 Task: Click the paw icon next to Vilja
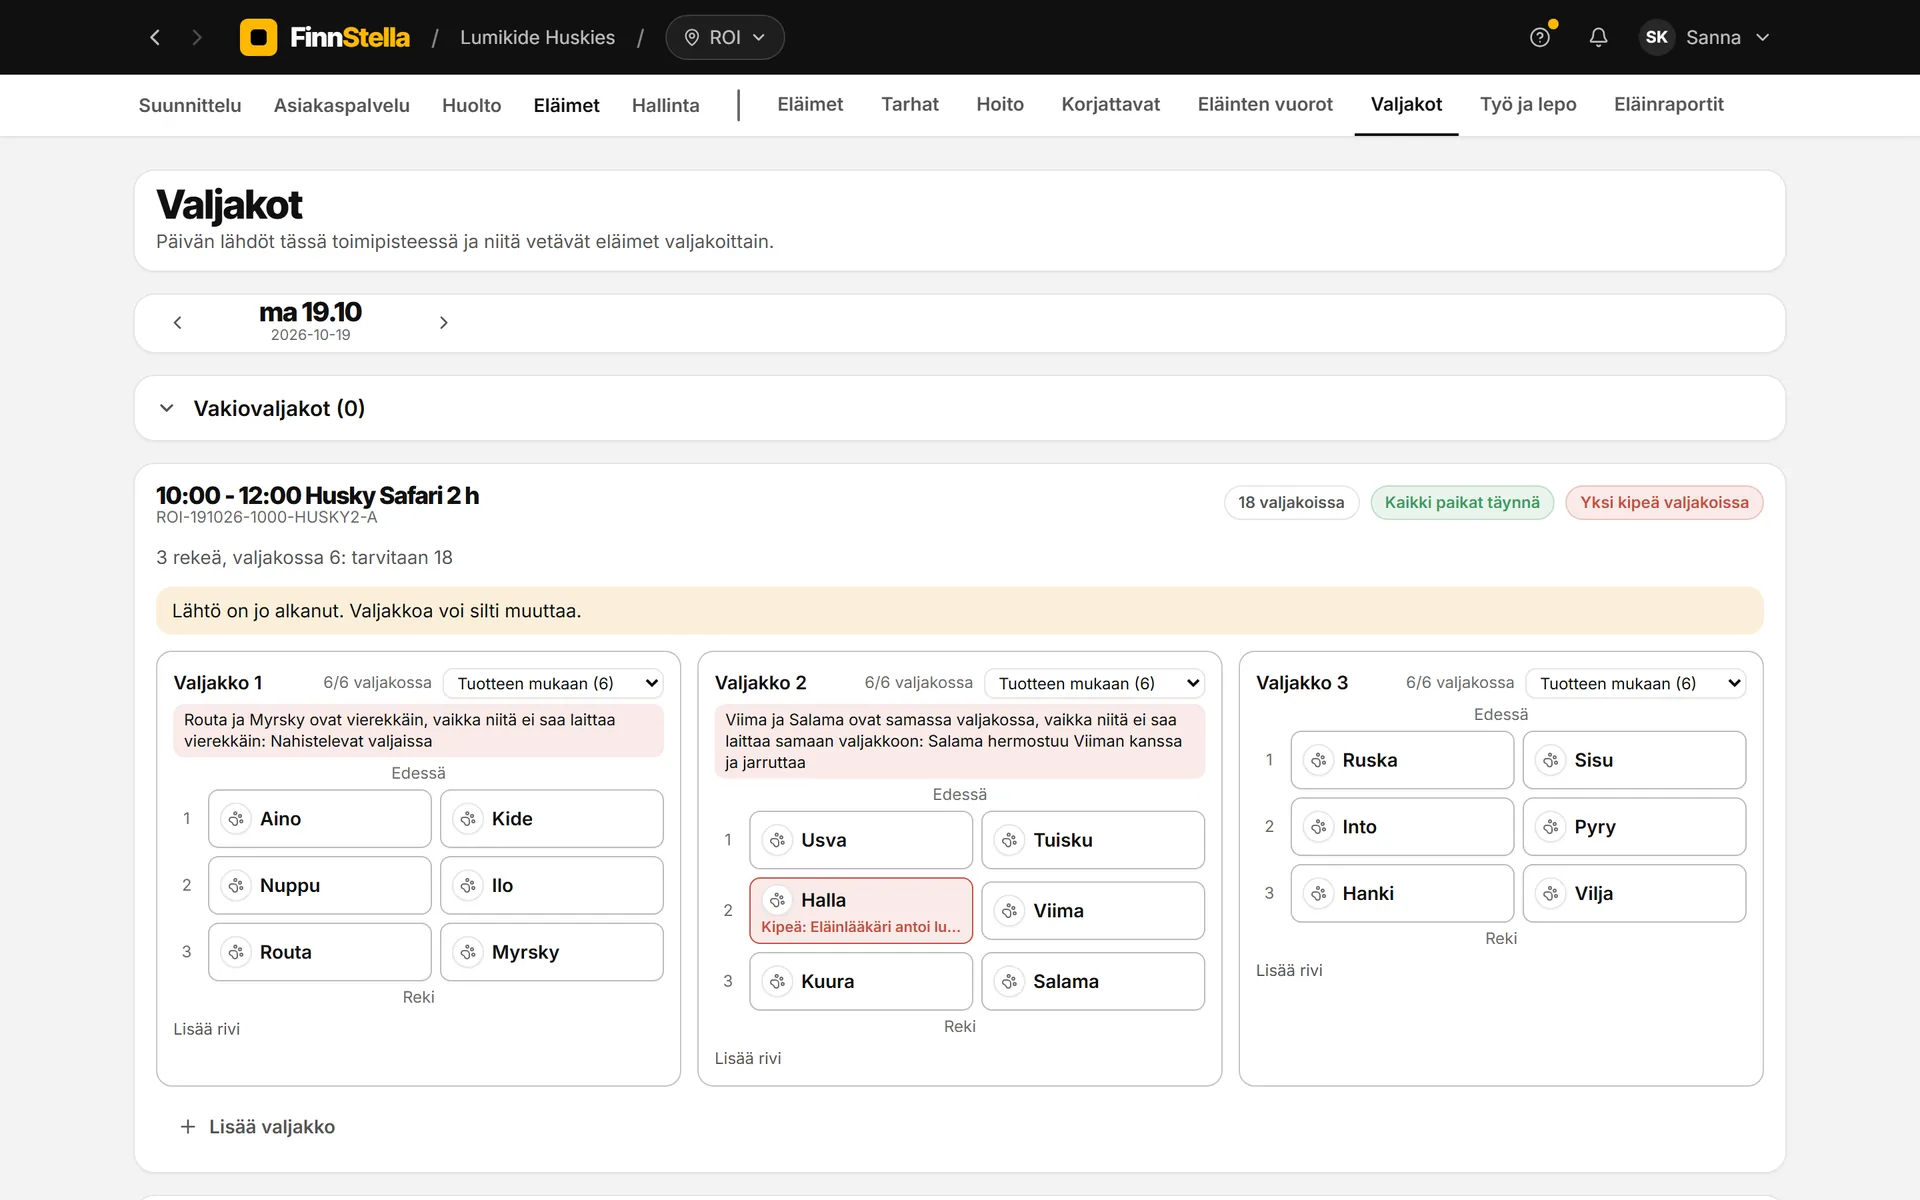[x=1551, y=893]
